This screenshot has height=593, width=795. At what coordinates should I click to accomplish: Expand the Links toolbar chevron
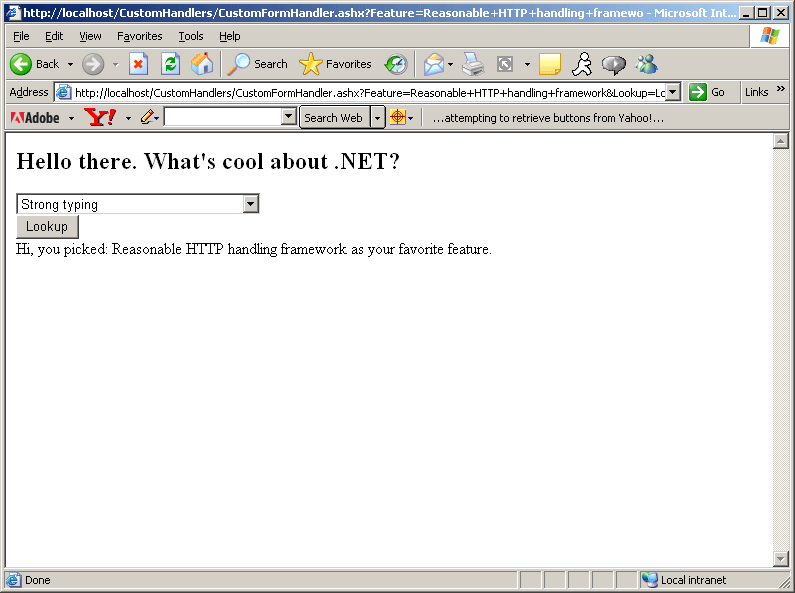pyautogui.click(x=780, y=89)
